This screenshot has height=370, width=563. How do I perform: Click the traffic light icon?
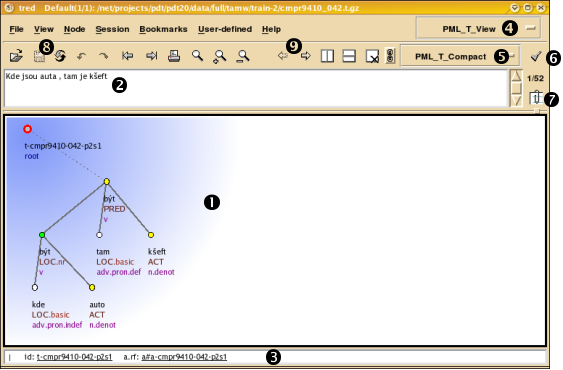390,56
